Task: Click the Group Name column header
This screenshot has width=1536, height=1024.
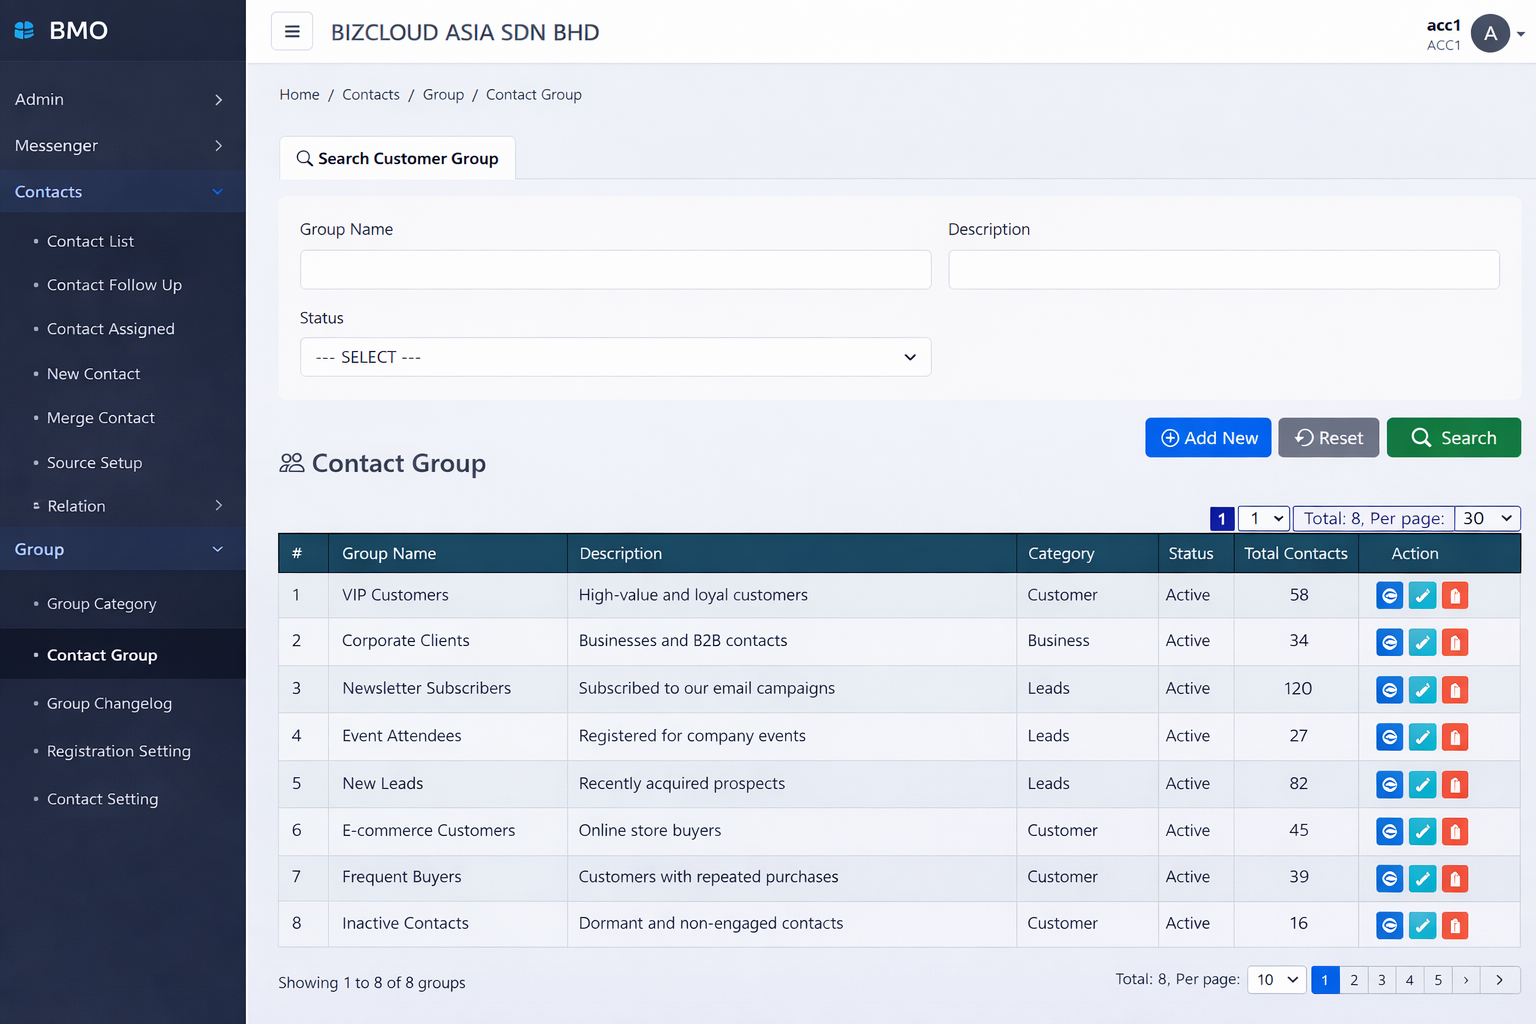Action: (x=447, y=553)
